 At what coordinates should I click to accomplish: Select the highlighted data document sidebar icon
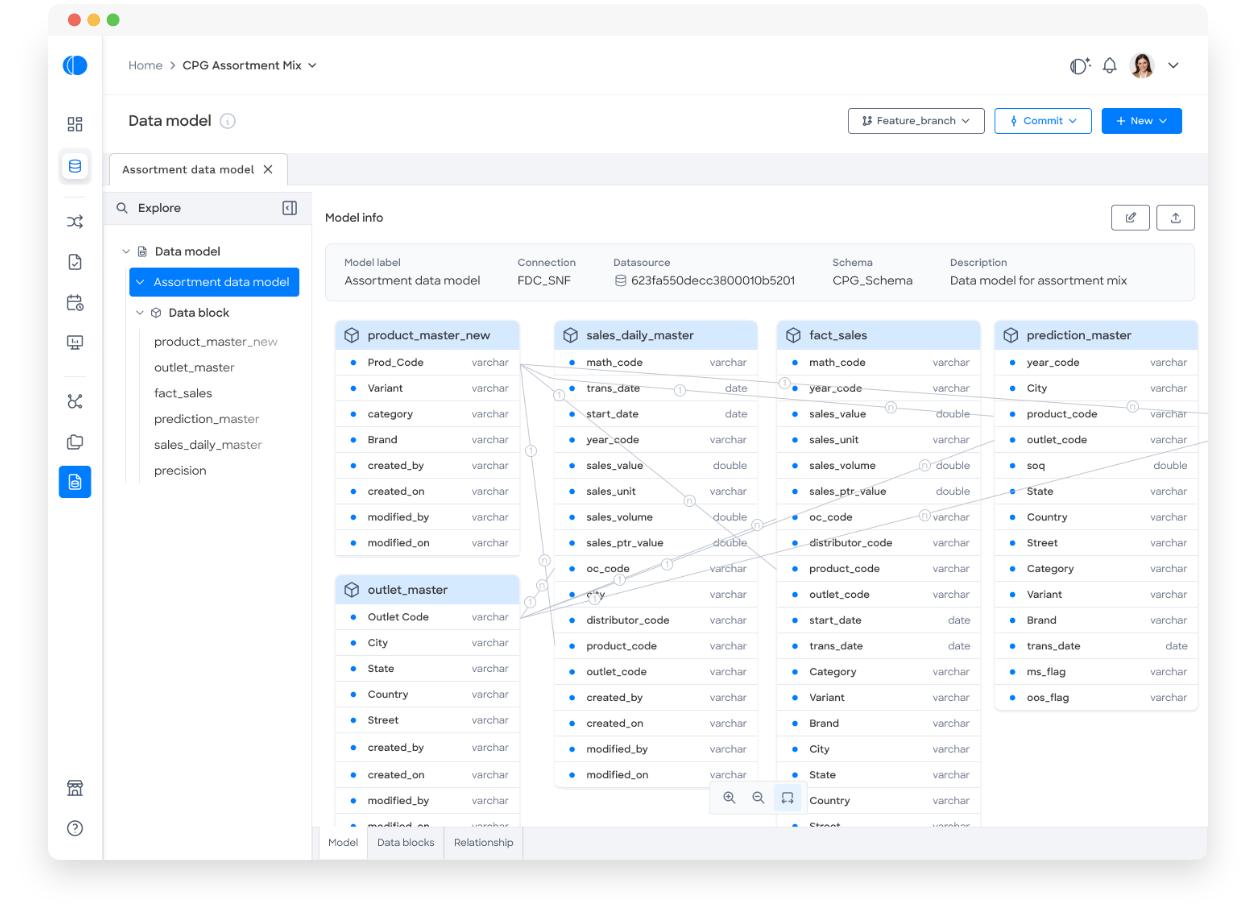point(75,482)
